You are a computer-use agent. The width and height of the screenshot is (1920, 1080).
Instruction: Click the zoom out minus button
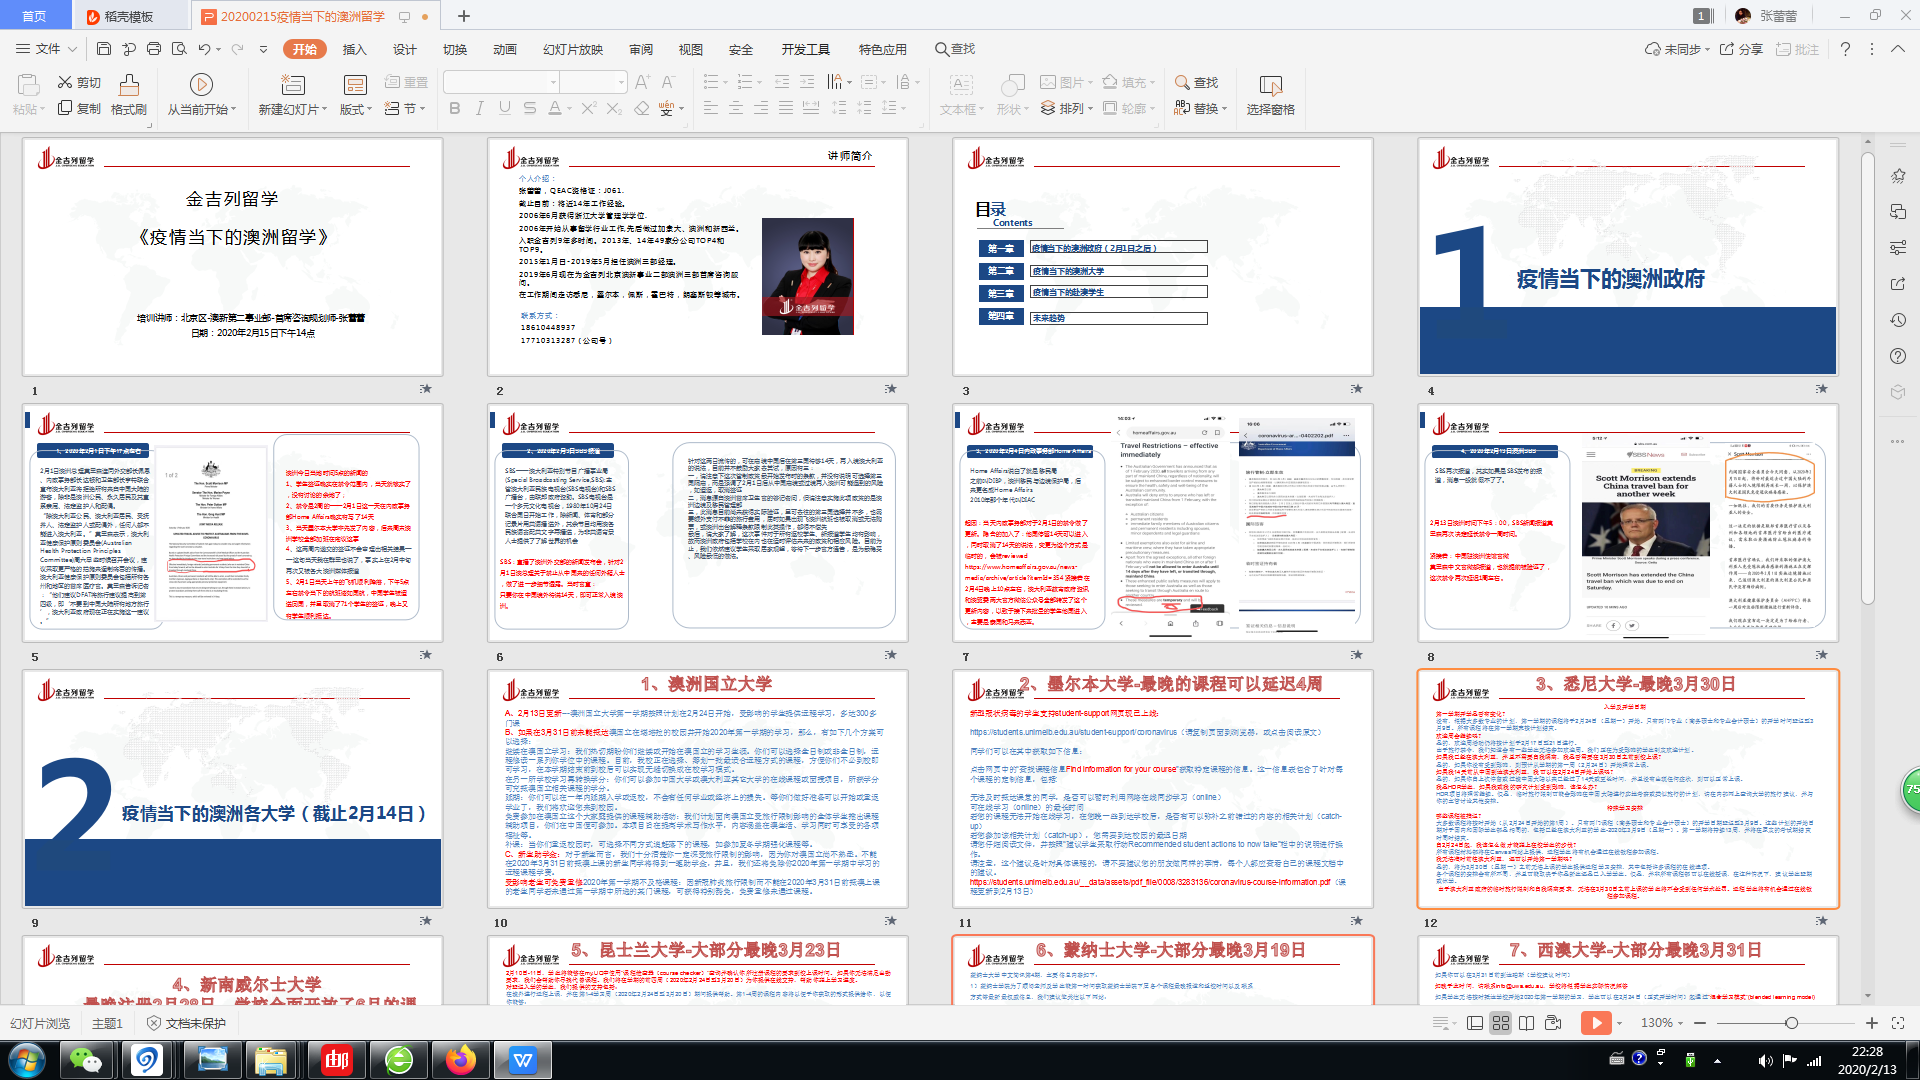(x=1698, y=1023)
